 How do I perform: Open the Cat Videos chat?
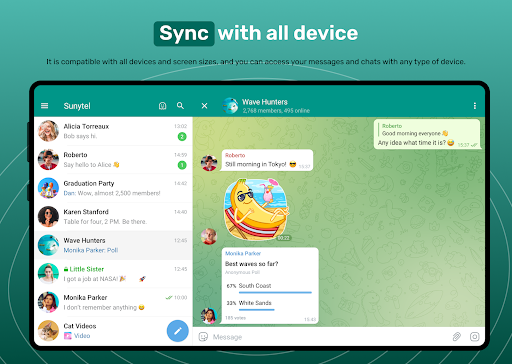(113, 331)
